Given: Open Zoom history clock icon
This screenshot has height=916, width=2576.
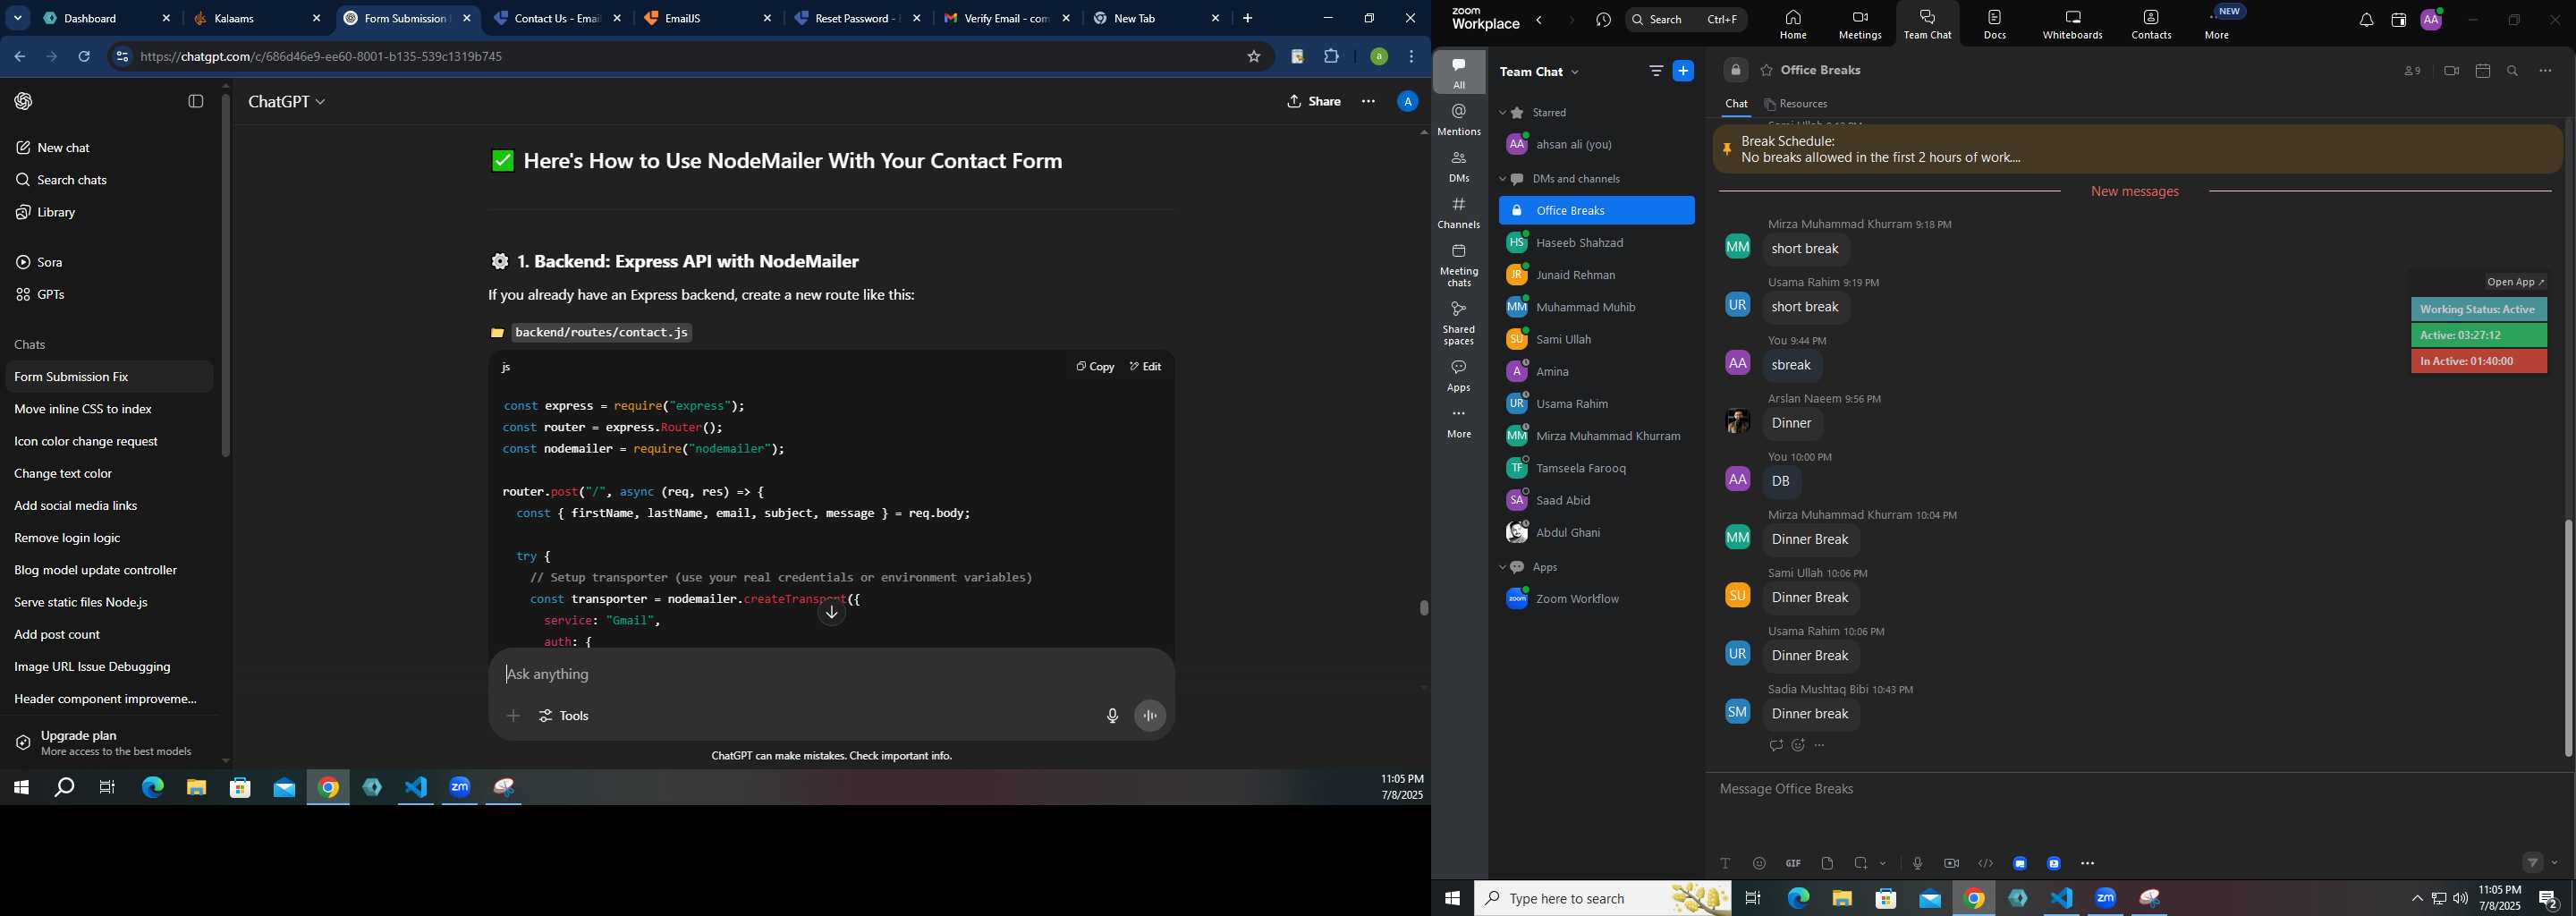Looking at the screenshot, I should (x=1603, y=20).
